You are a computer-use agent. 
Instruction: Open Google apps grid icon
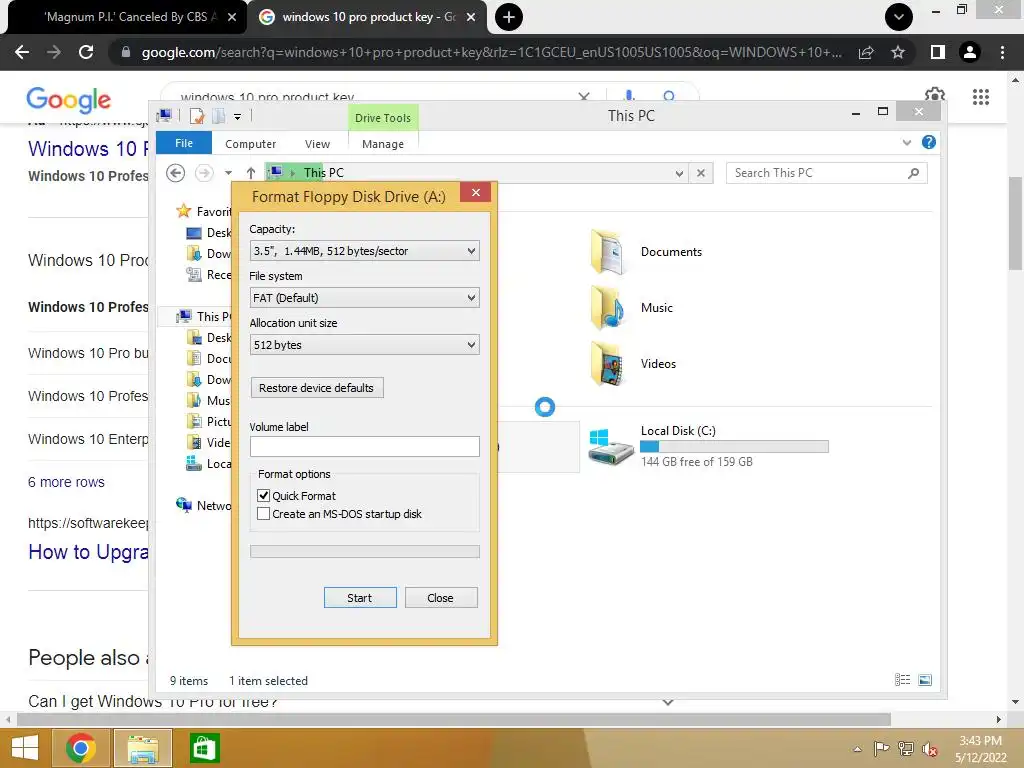tap(981, 97)
